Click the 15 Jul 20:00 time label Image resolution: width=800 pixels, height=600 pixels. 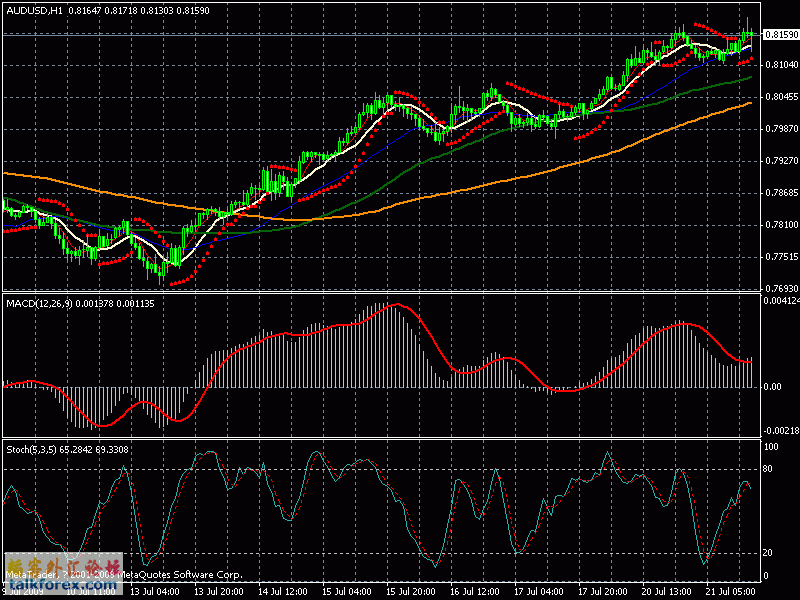point(411,592)
